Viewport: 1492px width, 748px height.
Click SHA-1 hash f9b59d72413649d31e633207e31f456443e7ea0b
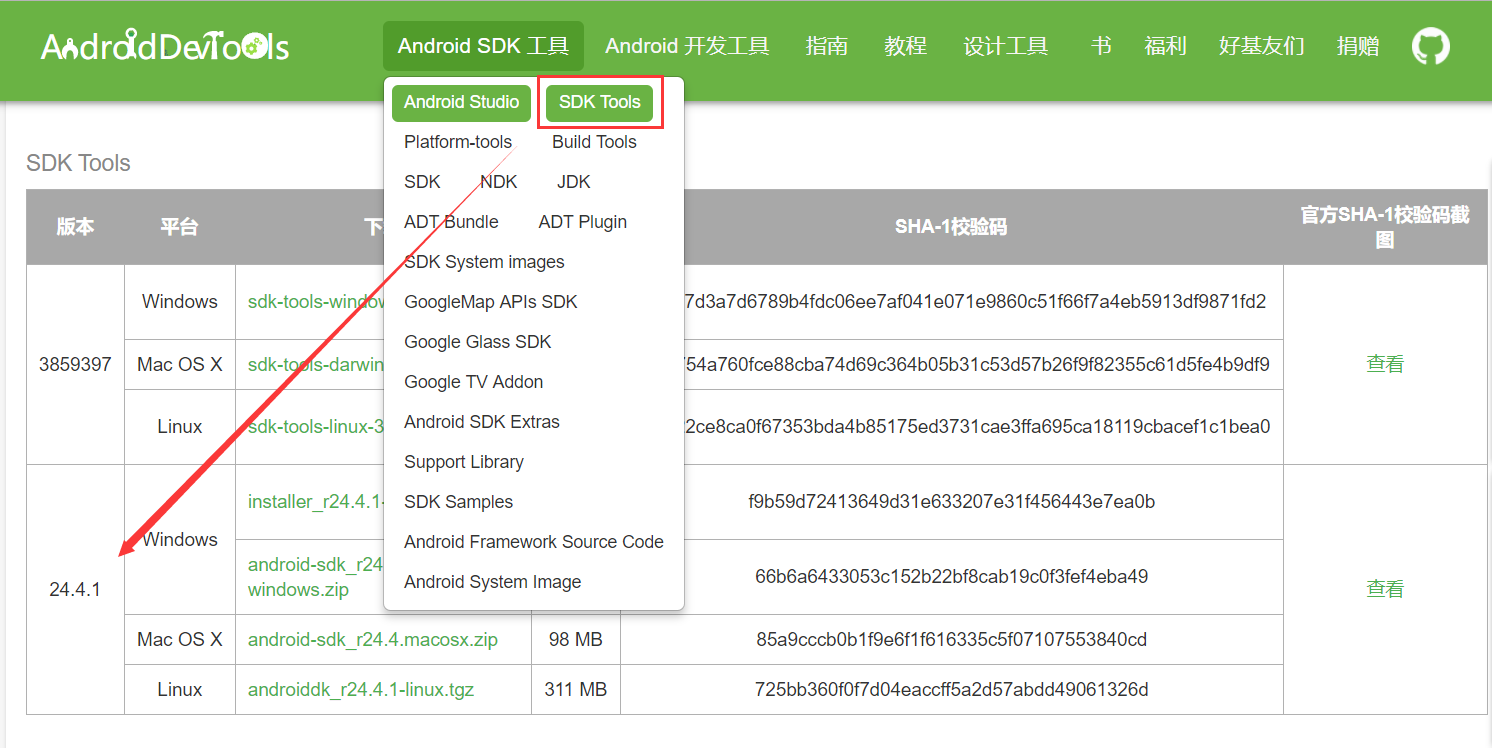pyautogui.click(x=951, y=502)
